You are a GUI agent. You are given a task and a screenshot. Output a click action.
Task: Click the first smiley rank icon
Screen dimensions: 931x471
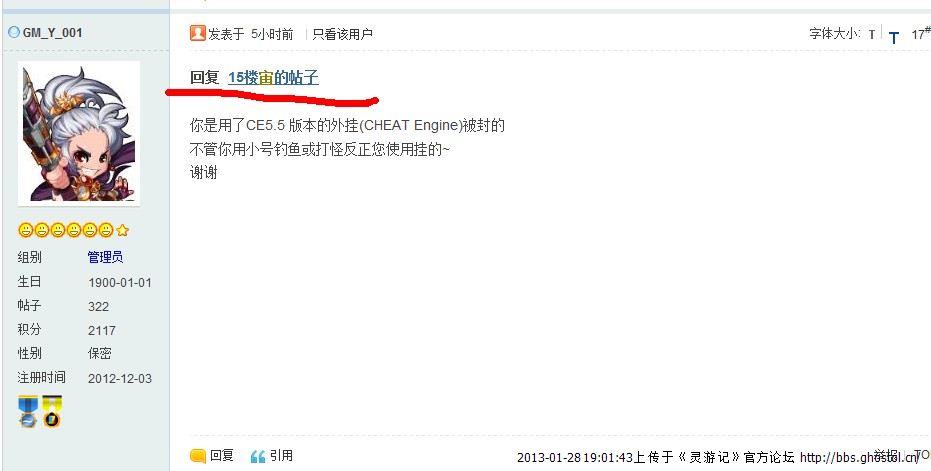[25, 230]
